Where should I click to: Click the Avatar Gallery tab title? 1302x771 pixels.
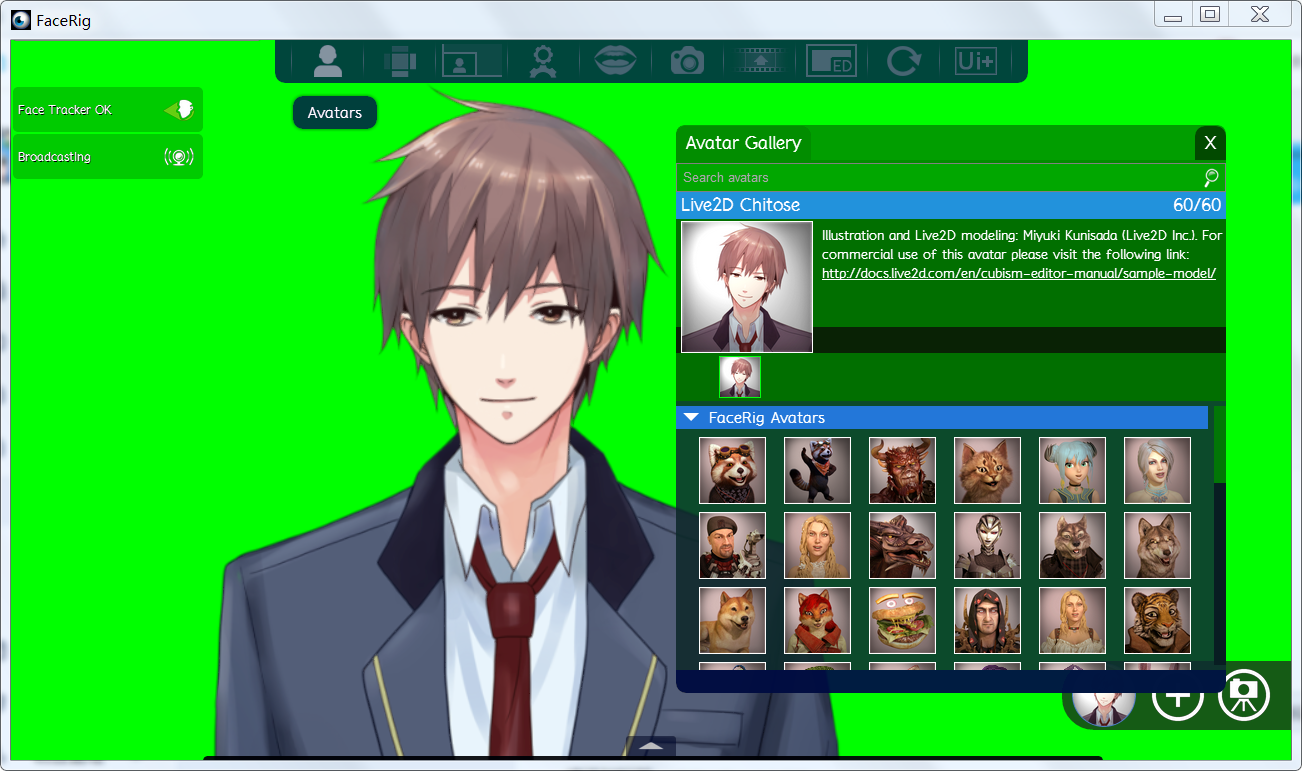click(x=743, y=143)
